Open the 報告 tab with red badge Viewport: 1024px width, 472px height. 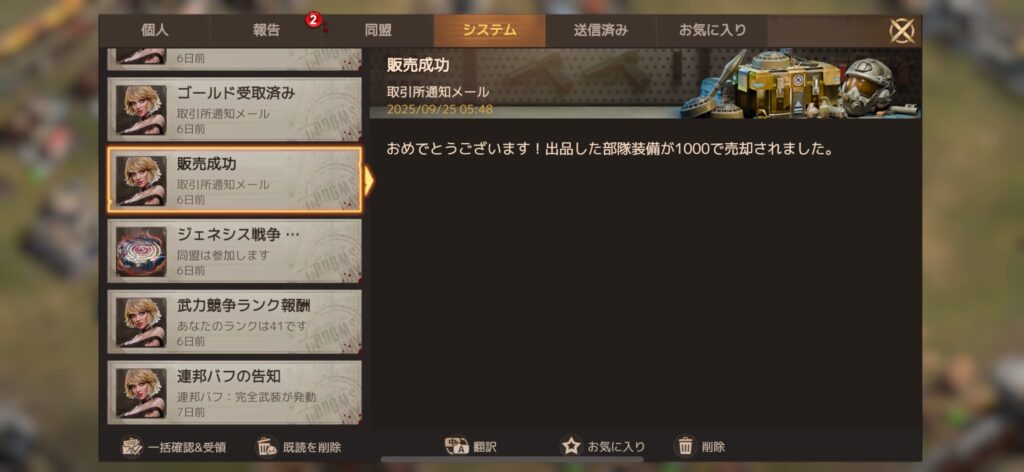tap(266, 31)
